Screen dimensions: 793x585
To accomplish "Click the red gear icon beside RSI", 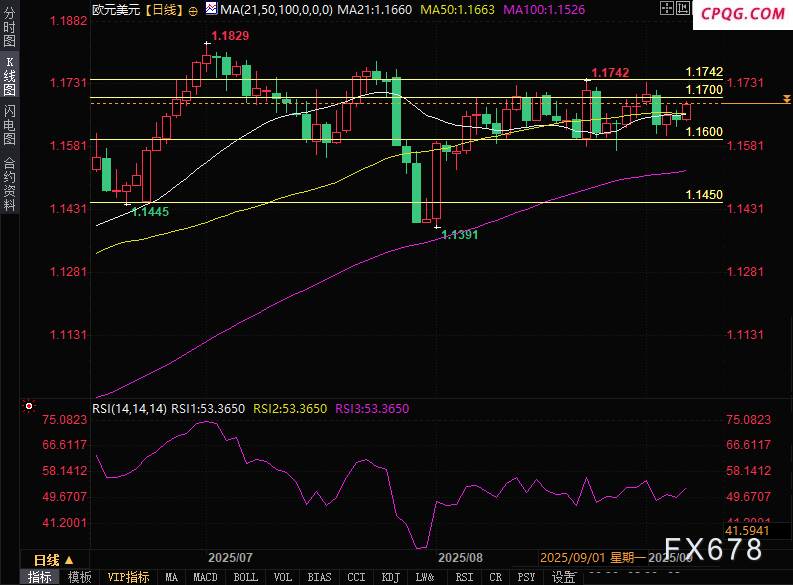I will [28, 407].
